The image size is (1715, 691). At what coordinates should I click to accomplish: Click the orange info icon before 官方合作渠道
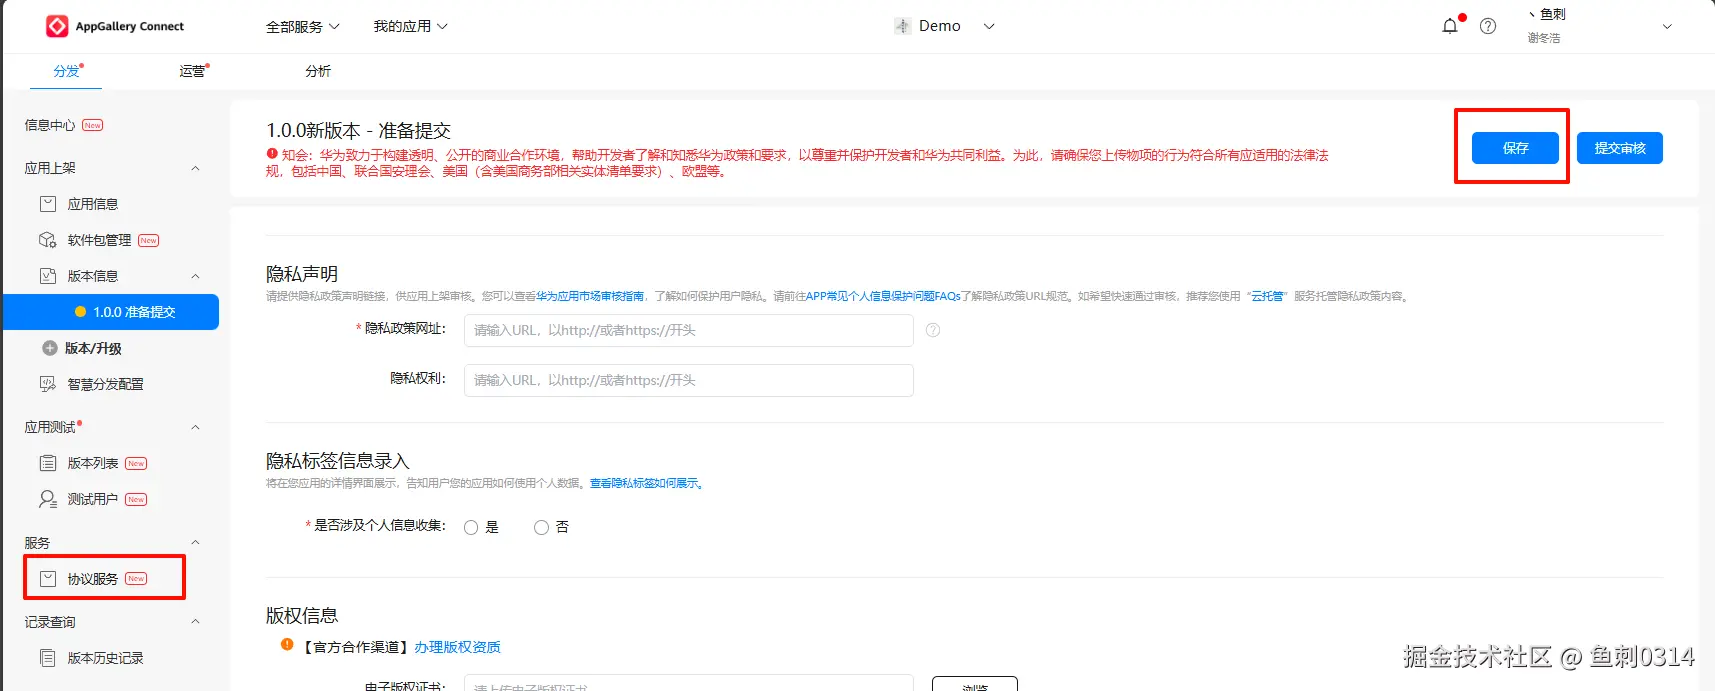[287, 645]
